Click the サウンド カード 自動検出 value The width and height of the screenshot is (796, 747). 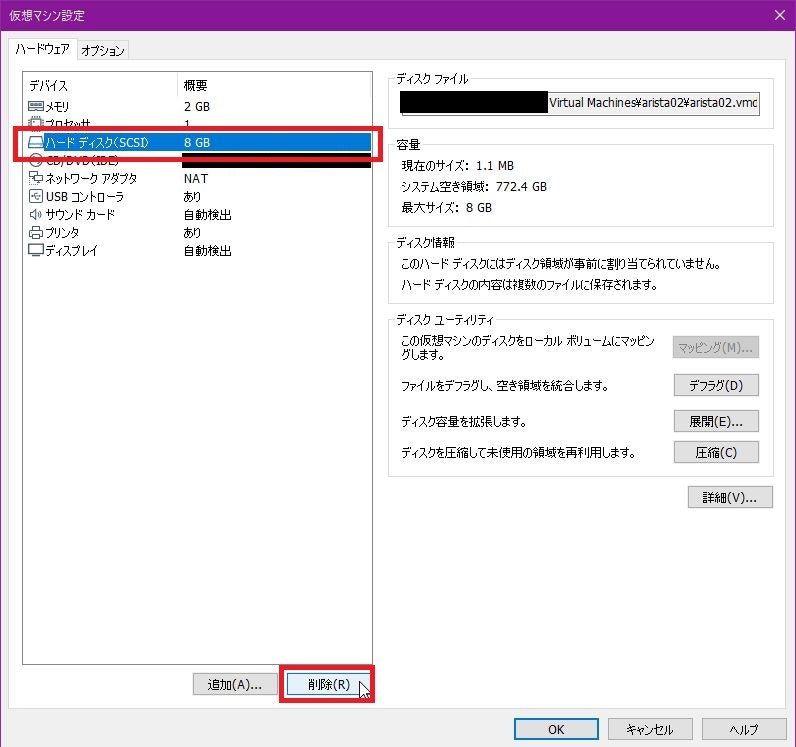208,214
